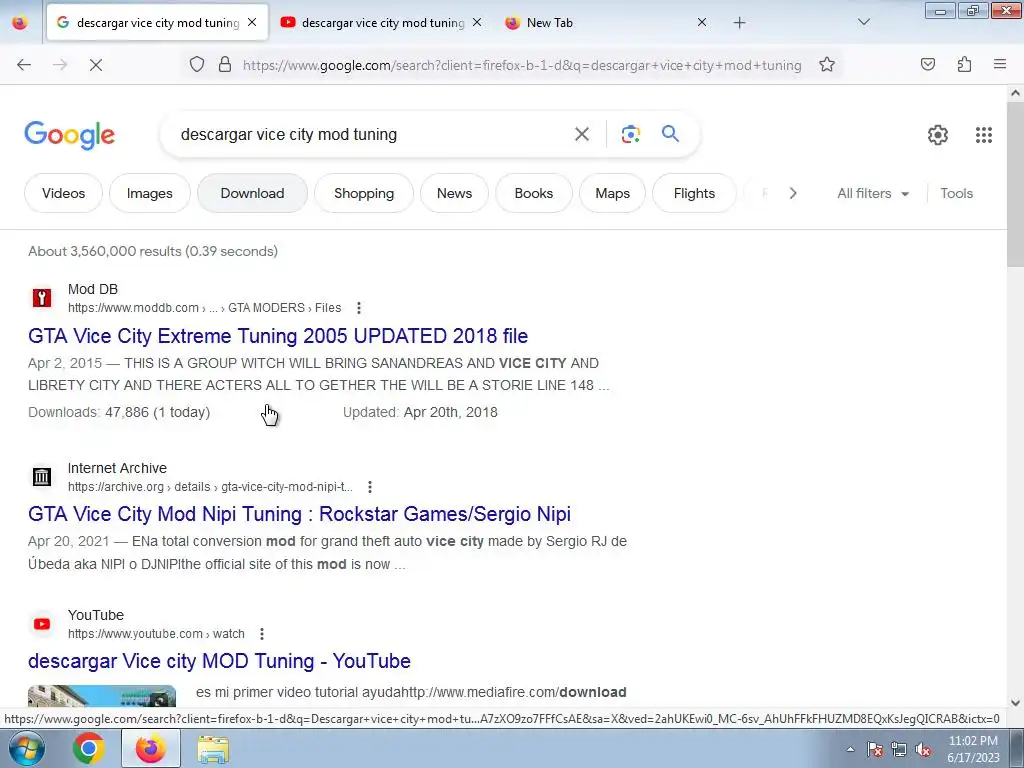Open GTA Vice City Extreme Tuning result

pos(278,336)
